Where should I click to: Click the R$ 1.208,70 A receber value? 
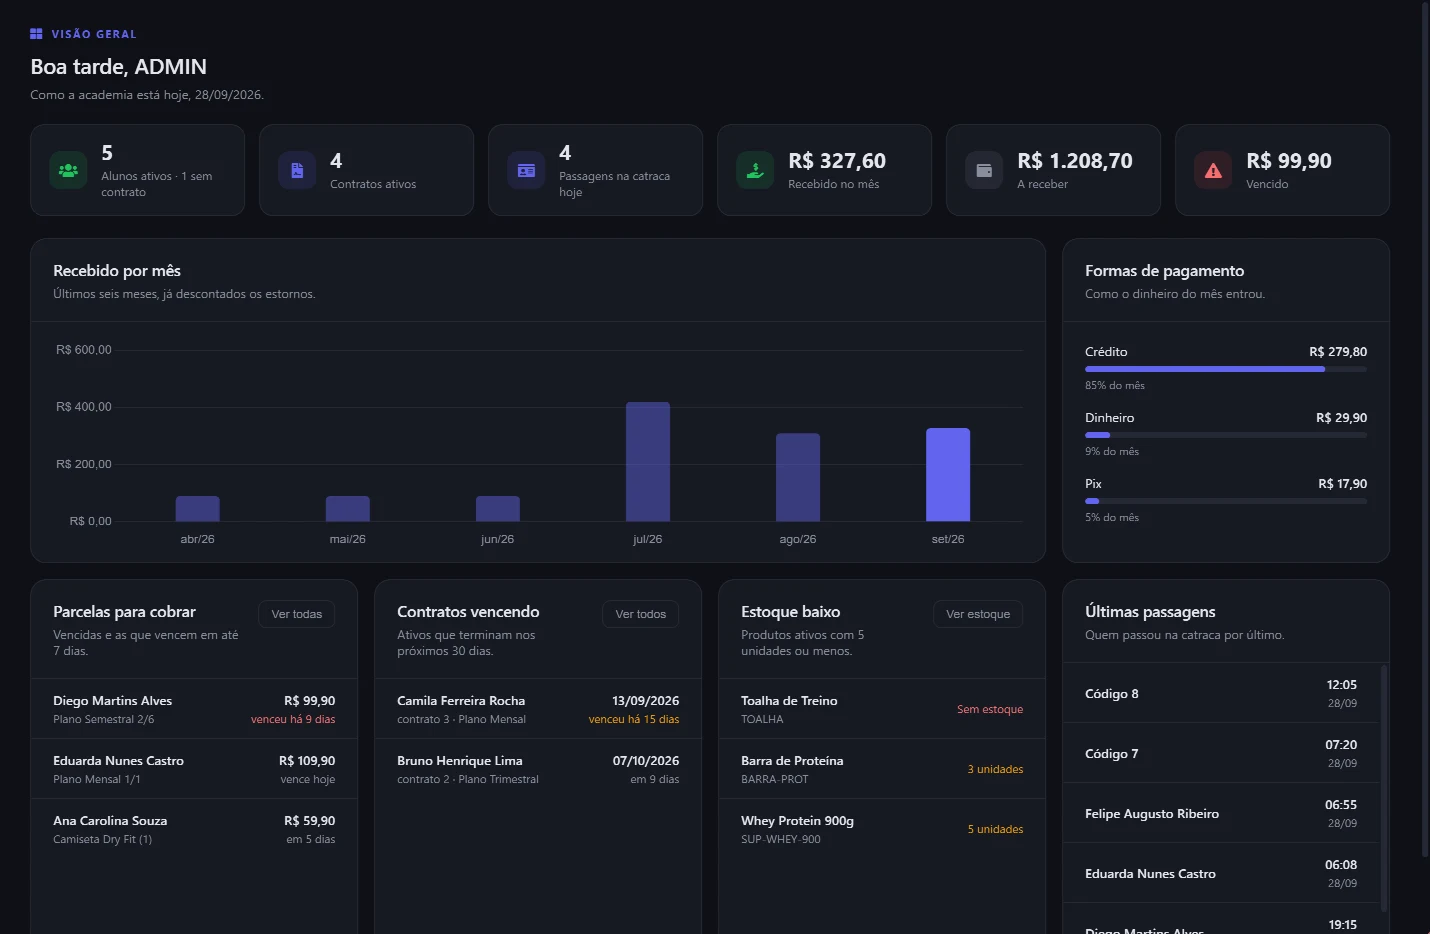click(1075, 161)
